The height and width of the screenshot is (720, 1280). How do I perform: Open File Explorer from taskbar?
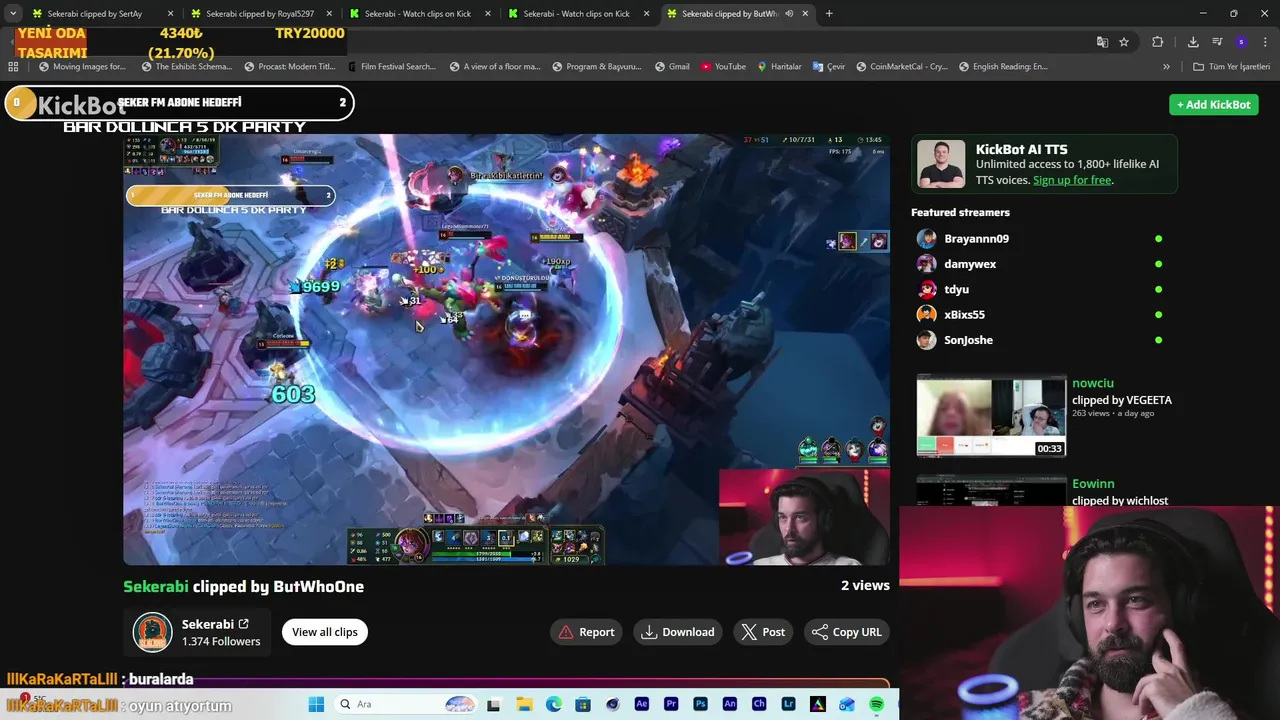point(524,704)
